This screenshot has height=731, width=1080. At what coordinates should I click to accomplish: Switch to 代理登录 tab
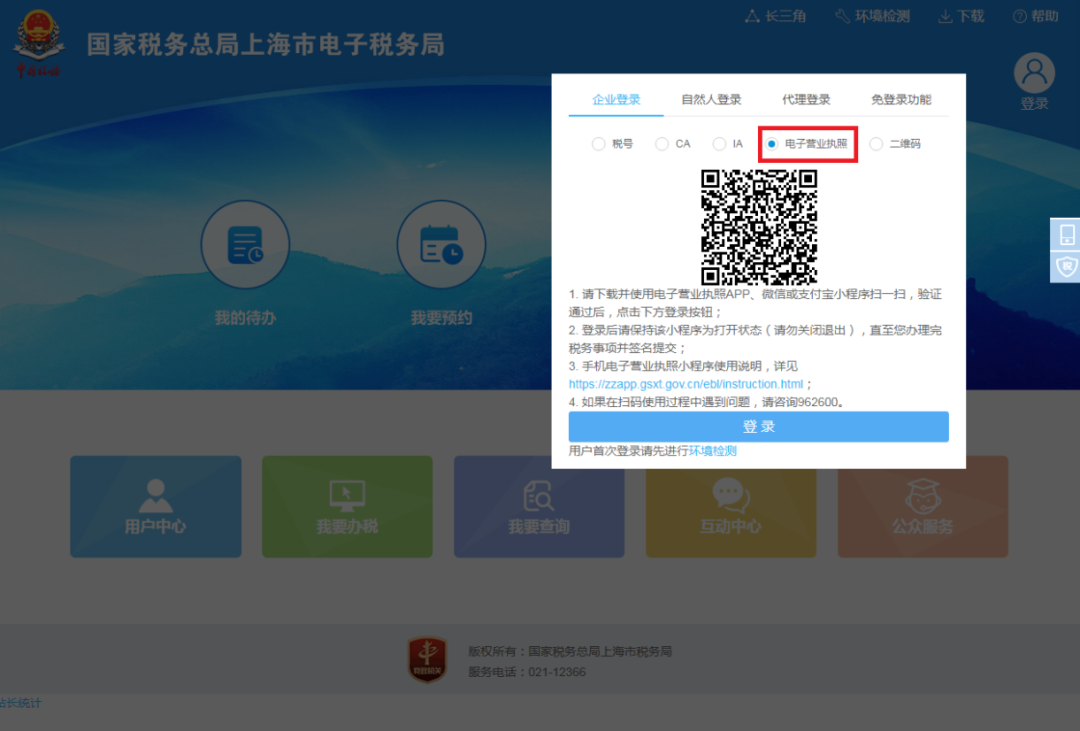pyautogui.click(x=806, y=99)
